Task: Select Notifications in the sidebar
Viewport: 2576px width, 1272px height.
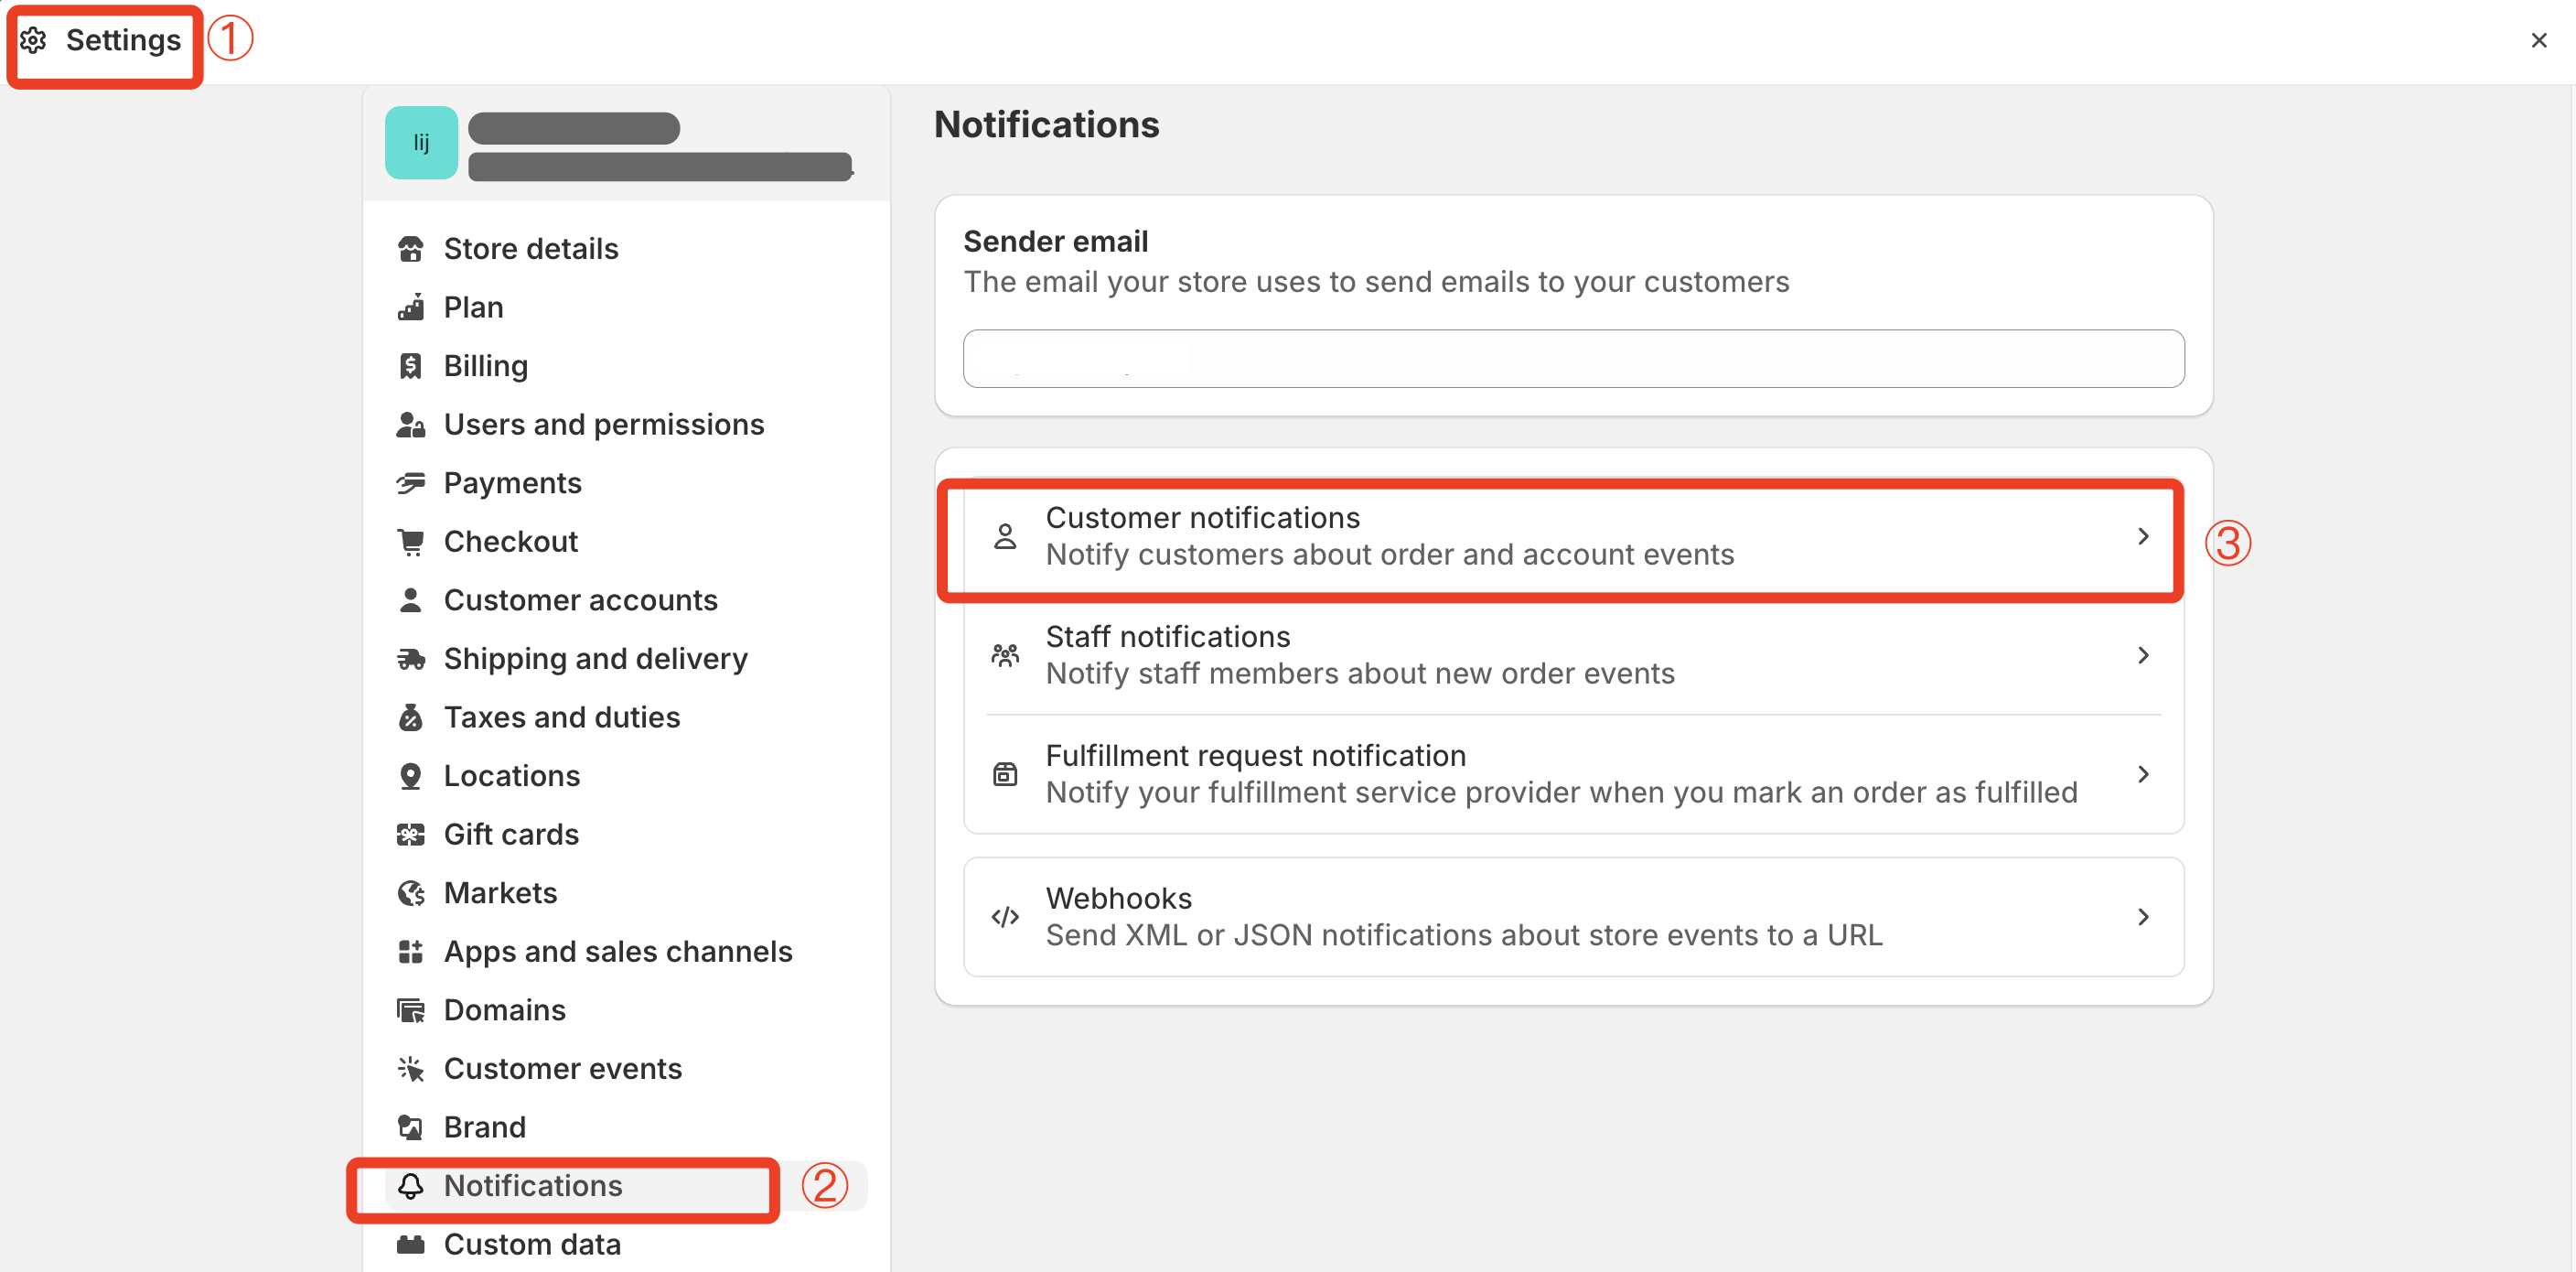Action: click(x=533, y=1186)
